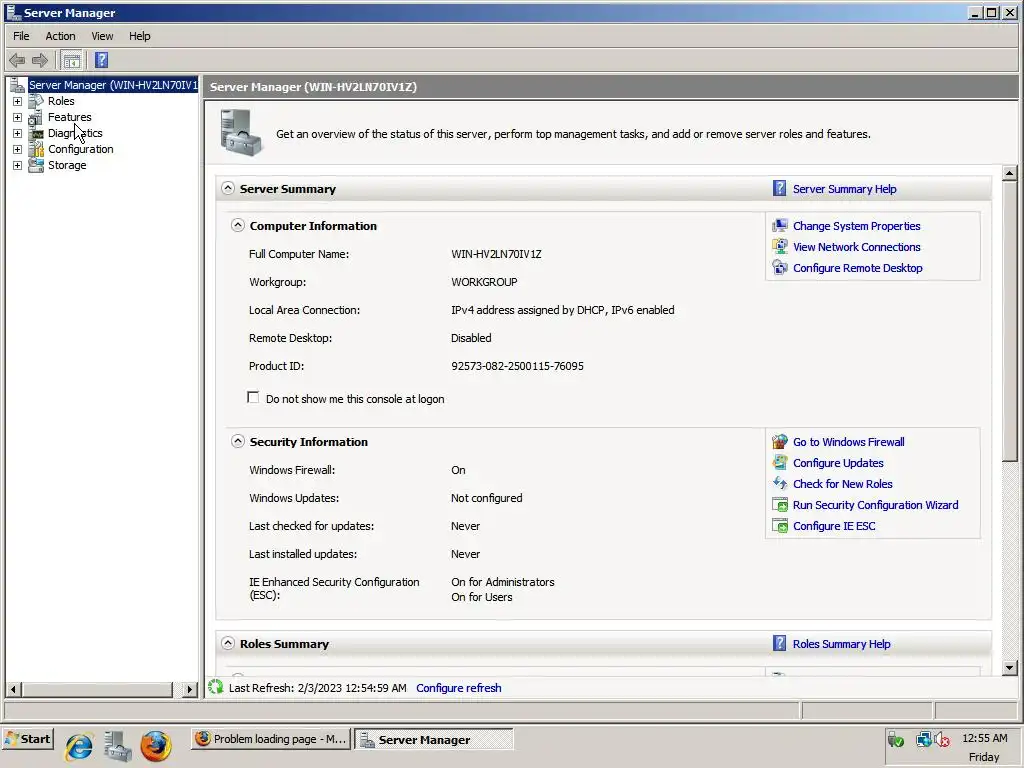Click the vertical scrollbar down arrow
The height and width of the screenshot is (768, 1024).
1009,667
